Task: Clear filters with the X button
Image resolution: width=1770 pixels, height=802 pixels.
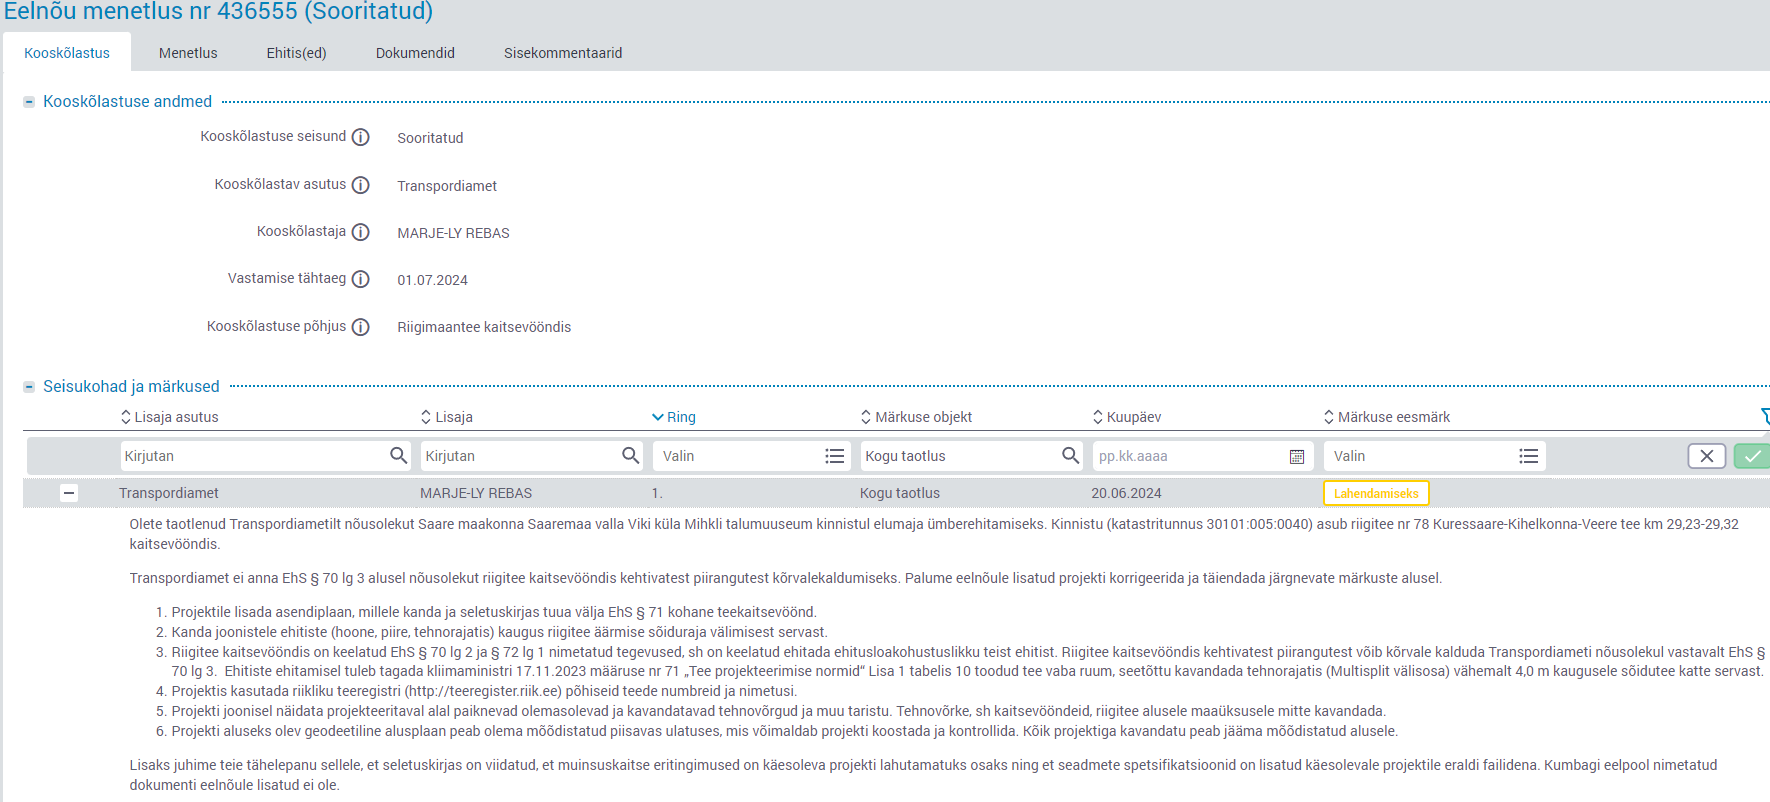Action: (1707, 456)
